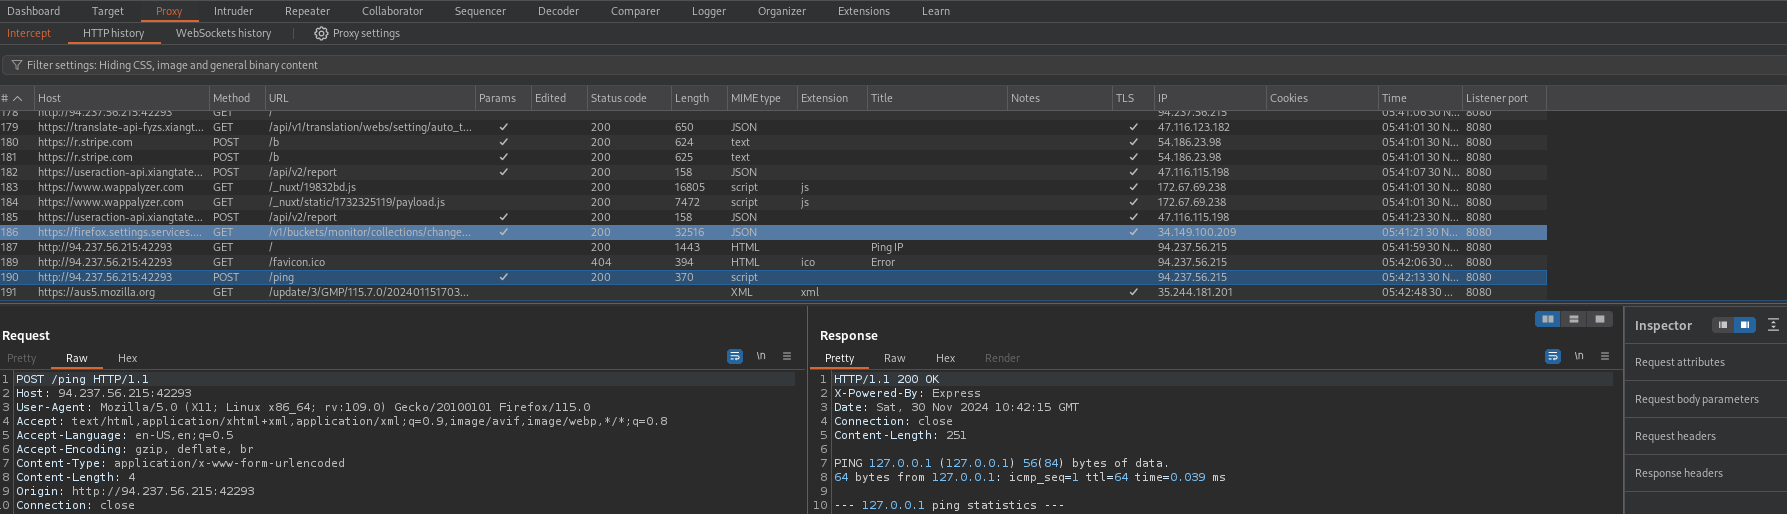Switch to tabbed request/response layout
1787x514 pixels.
click(x=1600, y=319)
